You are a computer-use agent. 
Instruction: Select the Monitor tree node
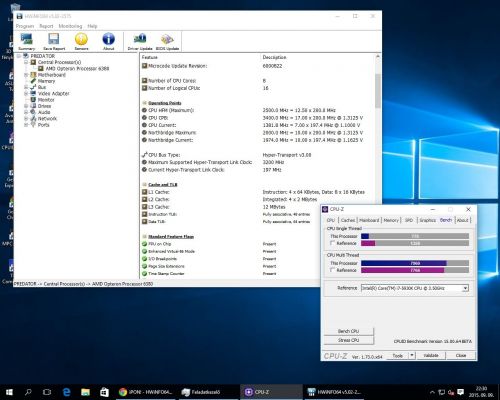(46, 100)
